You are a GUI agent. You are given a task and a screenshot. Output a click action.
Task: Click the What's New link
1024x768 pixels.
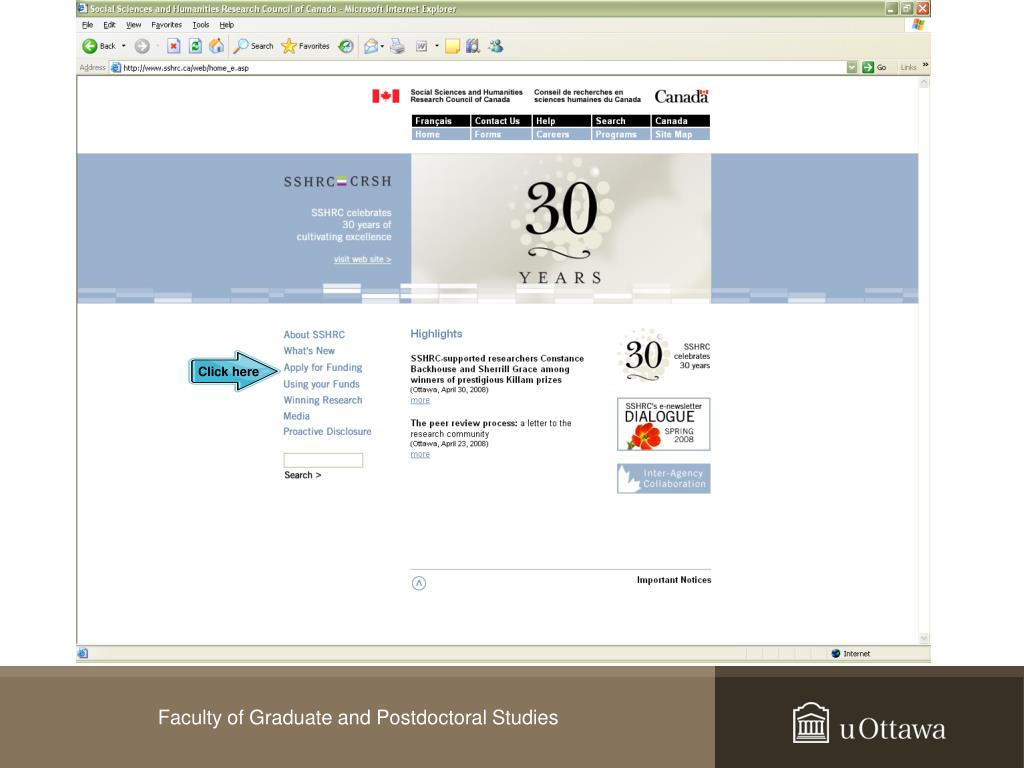[x=309, y=351]
